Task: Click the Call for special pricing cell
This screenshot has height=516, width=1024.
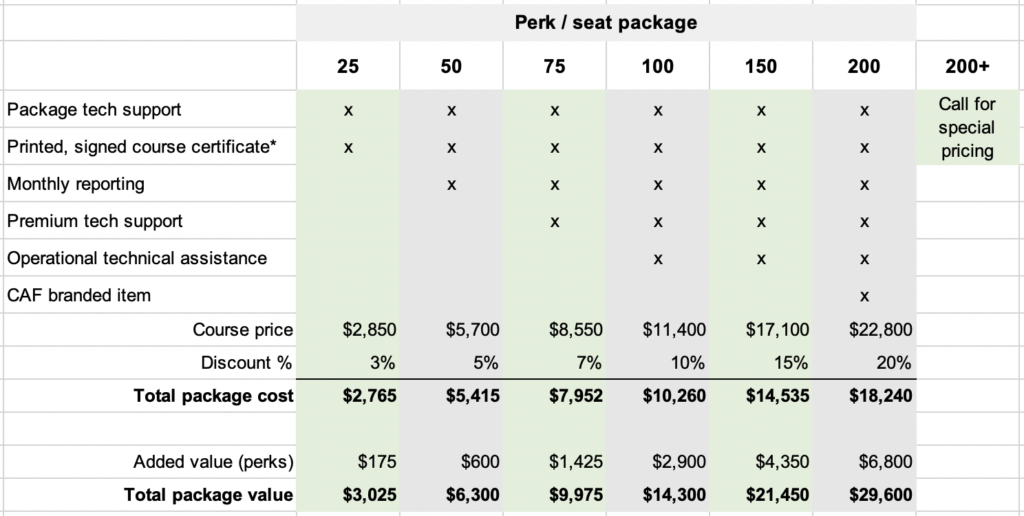Action: 967,127
